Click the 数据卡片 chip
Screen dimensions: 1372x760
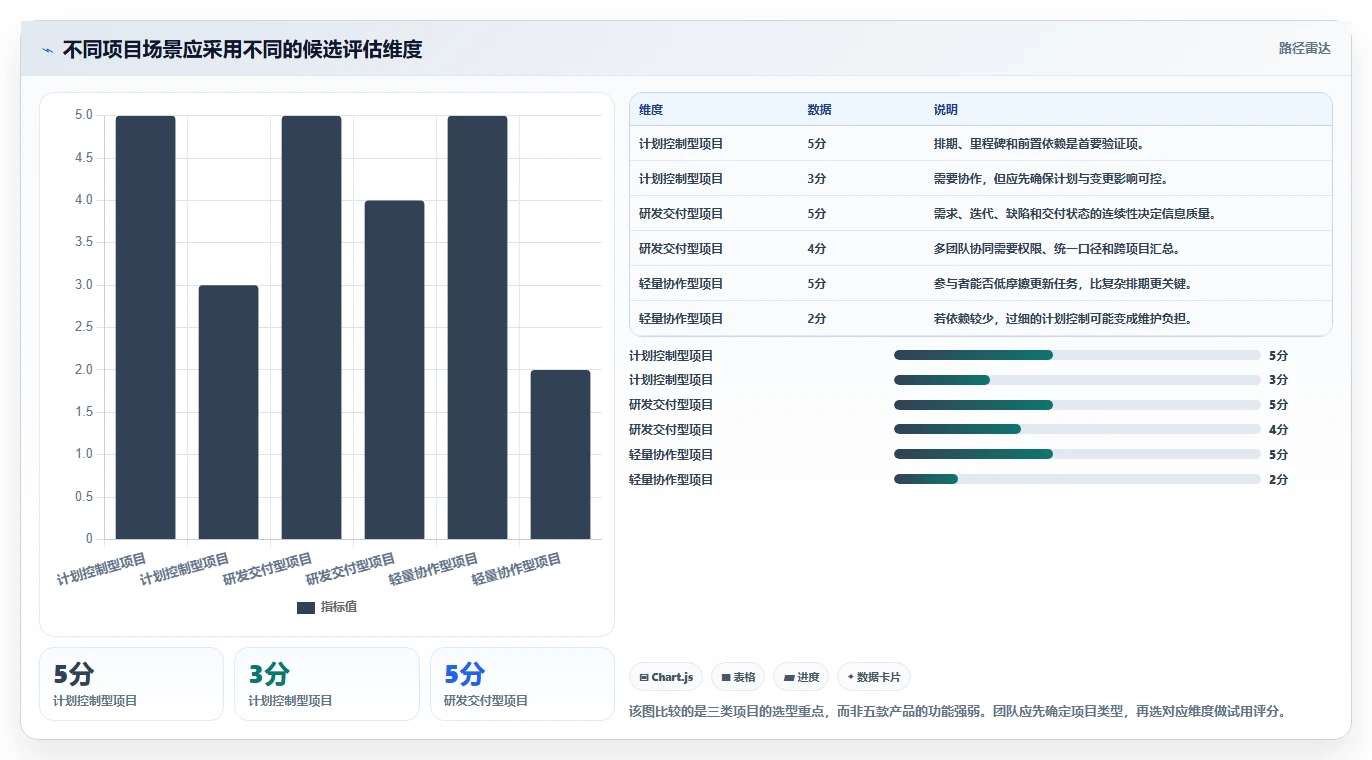click(874, 677)
